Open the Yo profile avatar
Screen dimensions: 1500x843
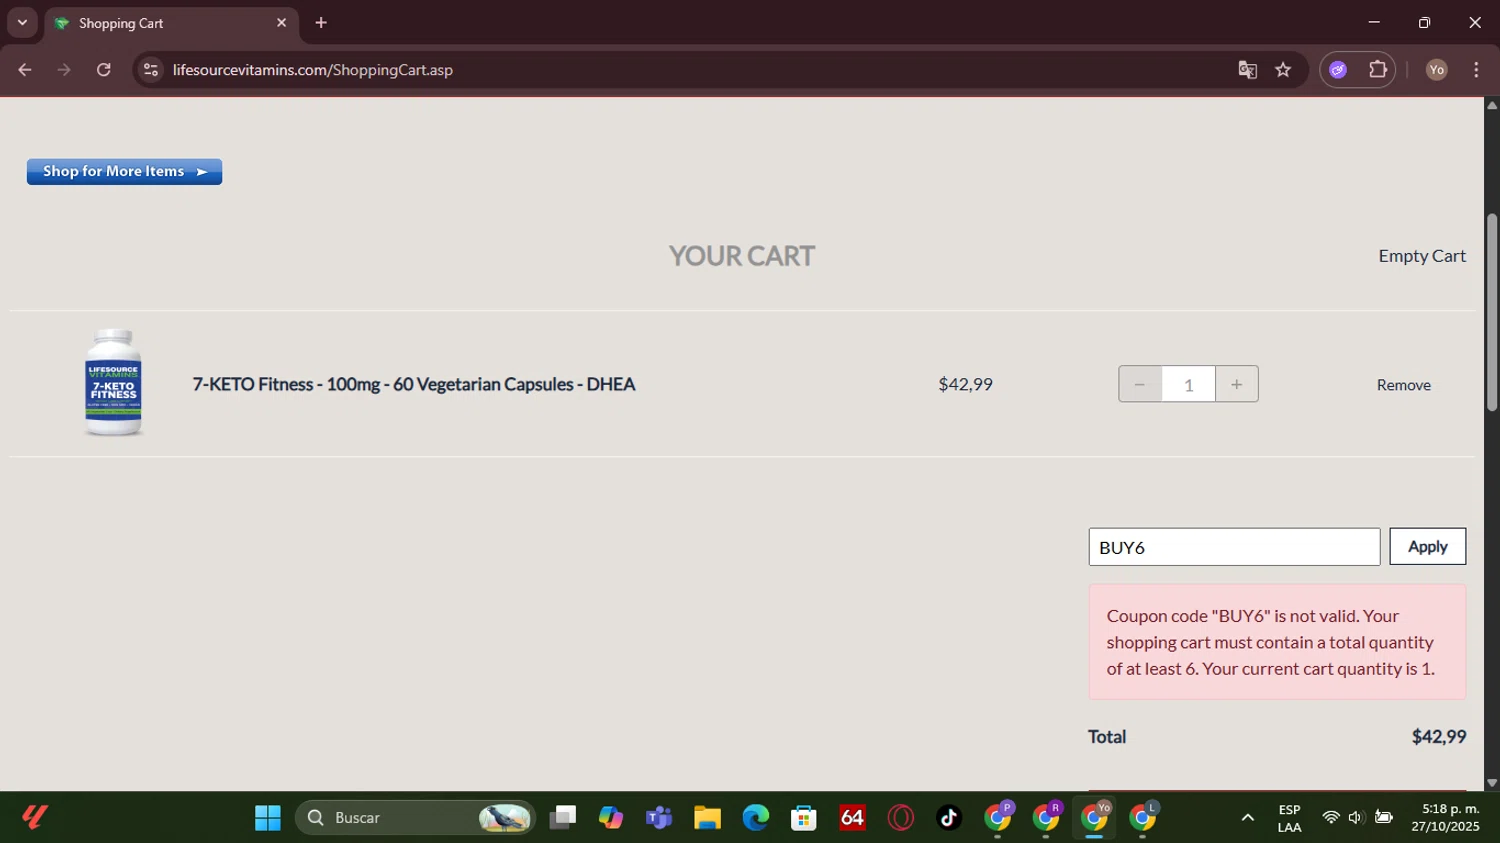(x=1437, y=70)
